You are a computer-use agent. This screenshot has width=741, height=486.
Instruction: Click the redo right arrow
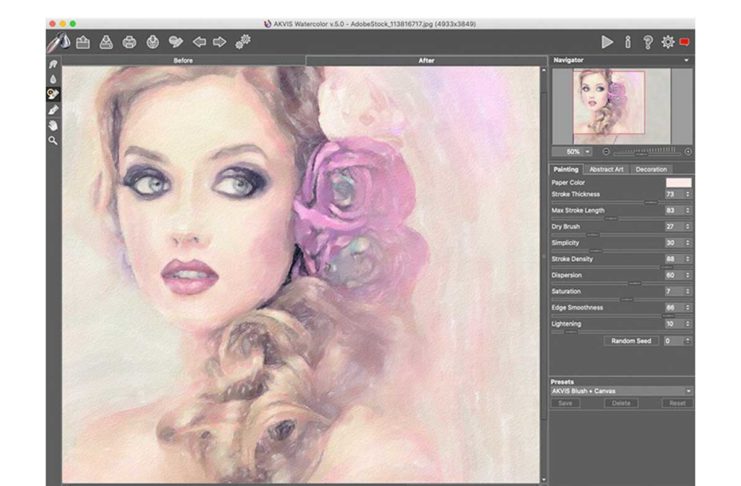tap(219, 42)
